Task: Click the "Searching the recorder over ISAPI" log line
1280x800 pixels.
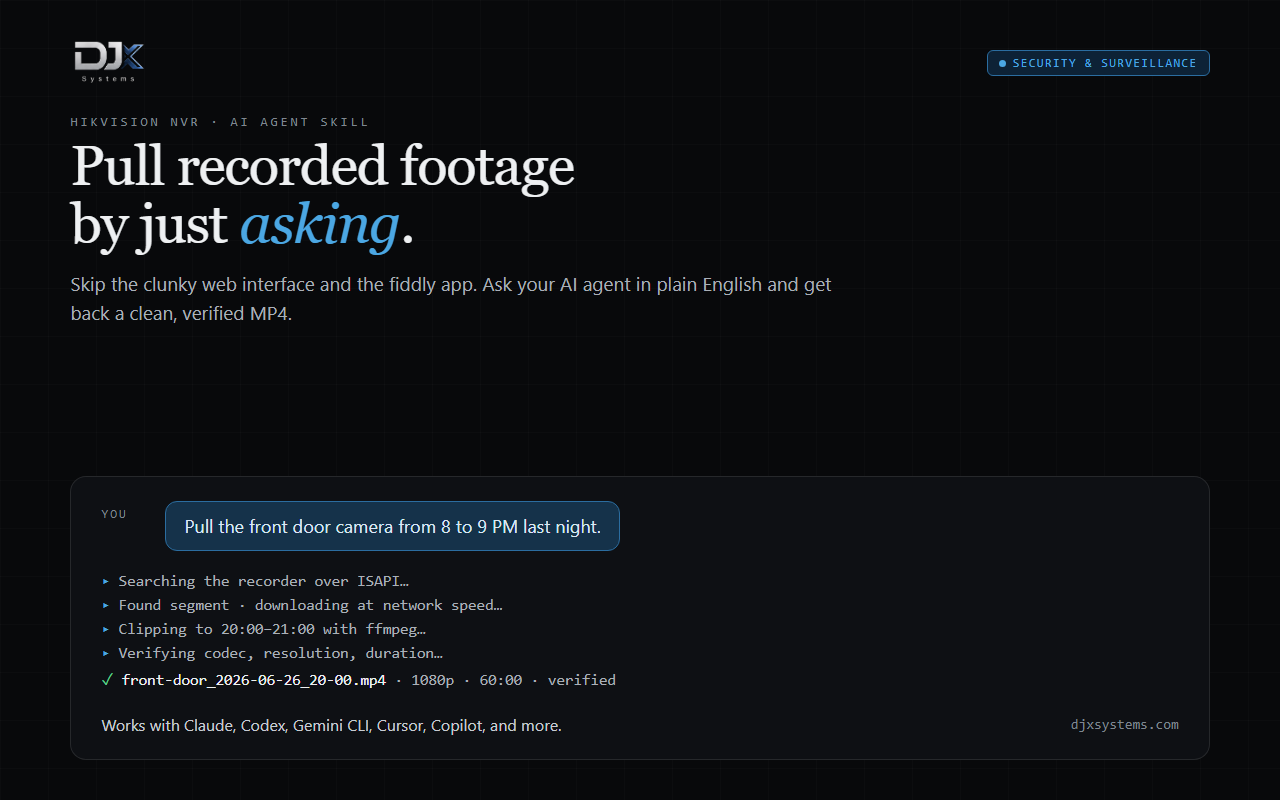Action: pos(263,581)
